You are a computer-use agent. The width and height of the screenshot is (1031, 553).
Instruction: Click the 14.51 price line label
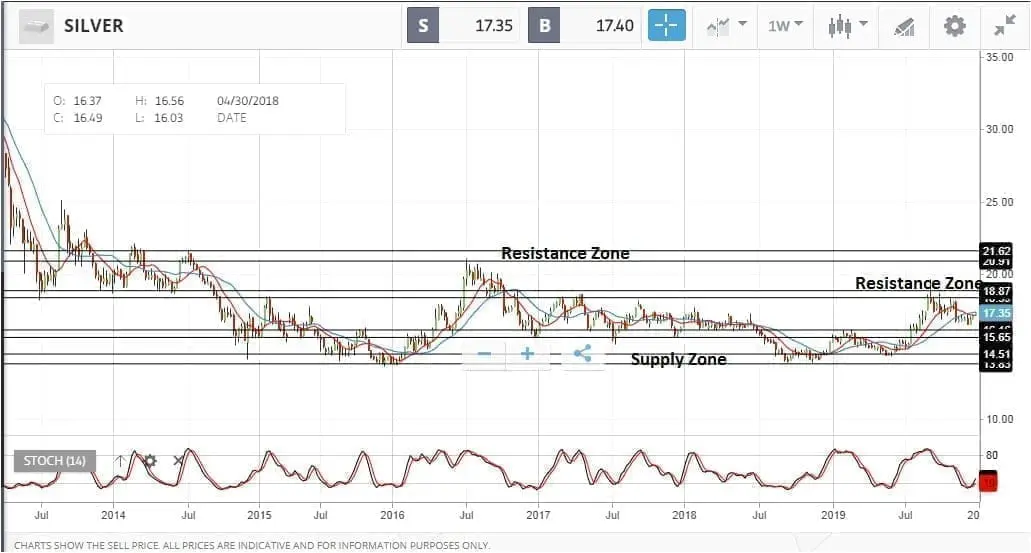coord(996,354)
